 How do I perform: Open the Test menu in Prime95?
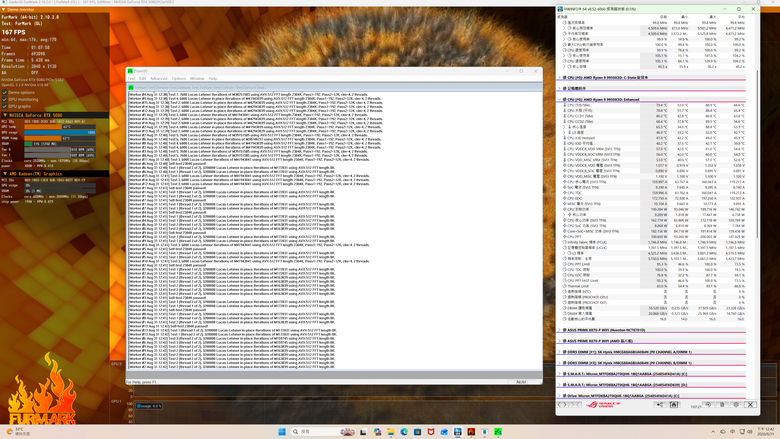tap(131, 79)
